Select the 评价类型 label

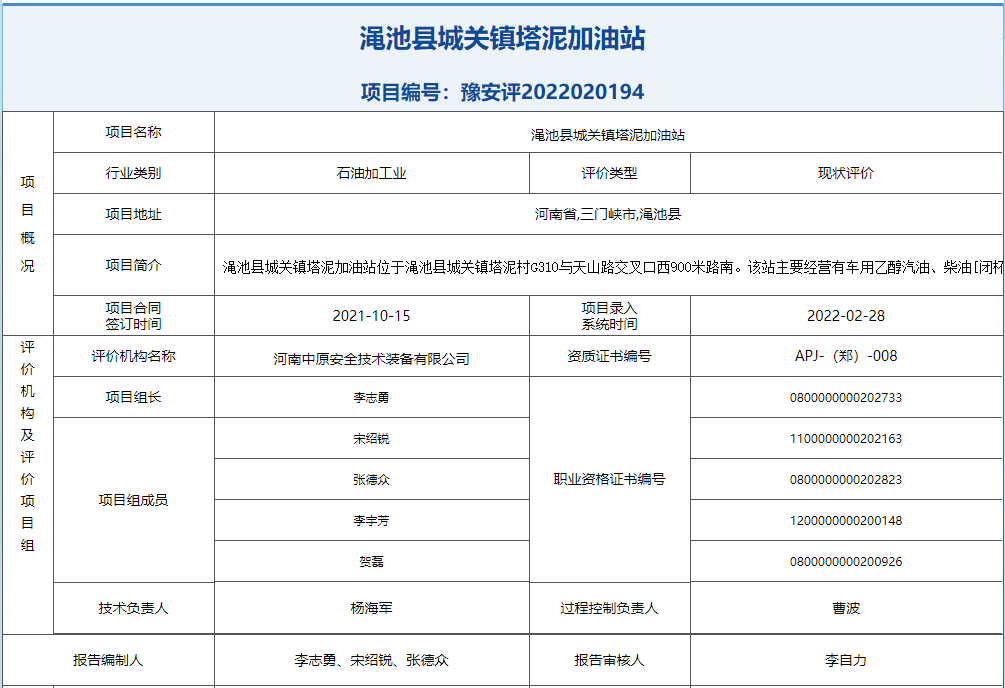click(x=609, y=173)
